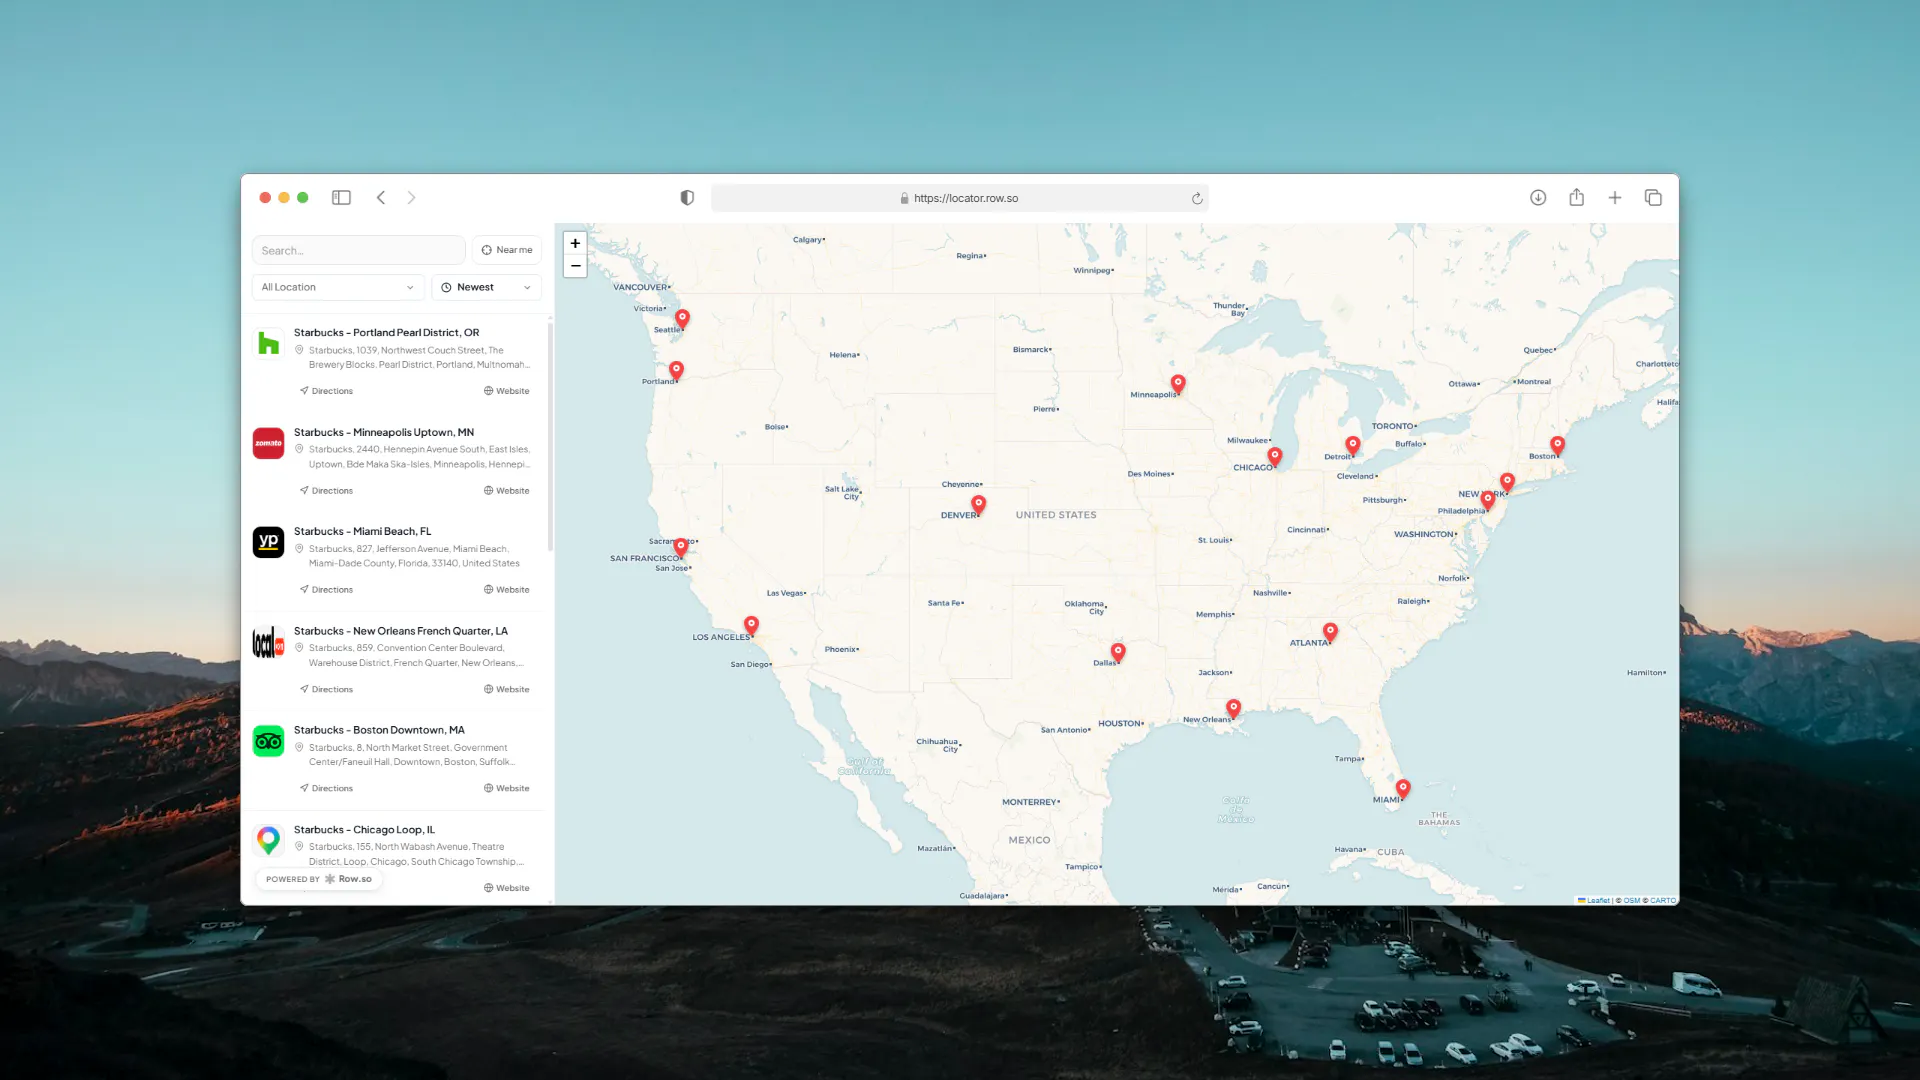The width and height of the screenshot is (1920, 1080).
Task: Open the privacy shield icon
Action: click(x=687, y=198)
